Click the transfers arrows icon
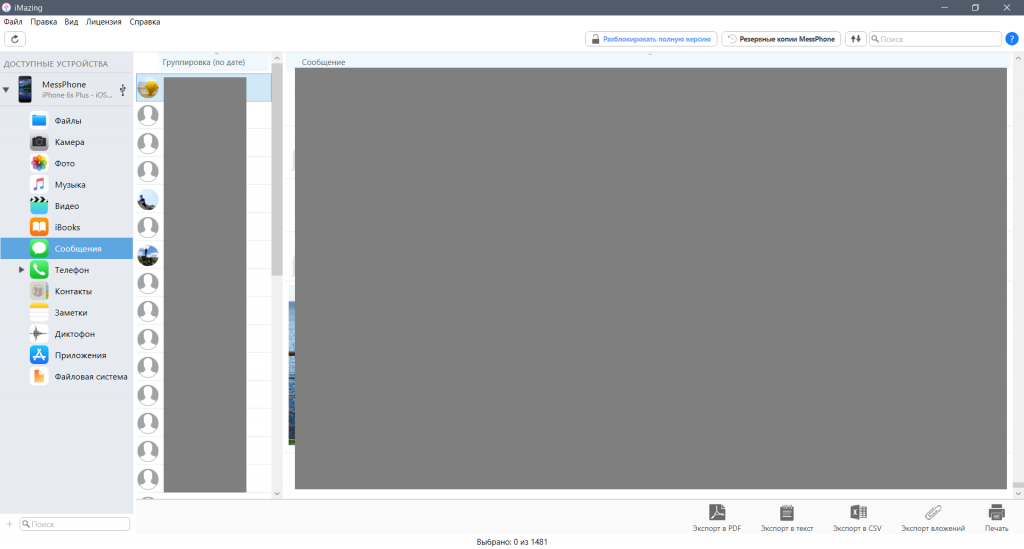 coord(856,39)
